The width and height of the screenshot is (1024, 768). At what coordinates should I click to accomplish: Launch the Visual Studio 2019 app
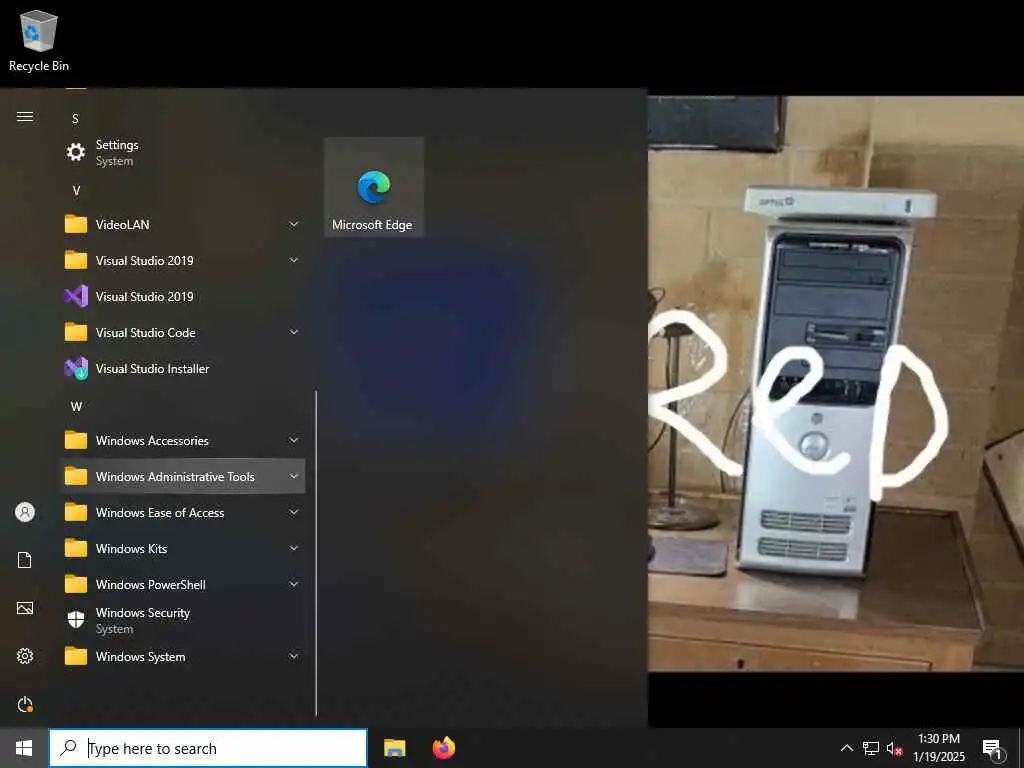183,296
